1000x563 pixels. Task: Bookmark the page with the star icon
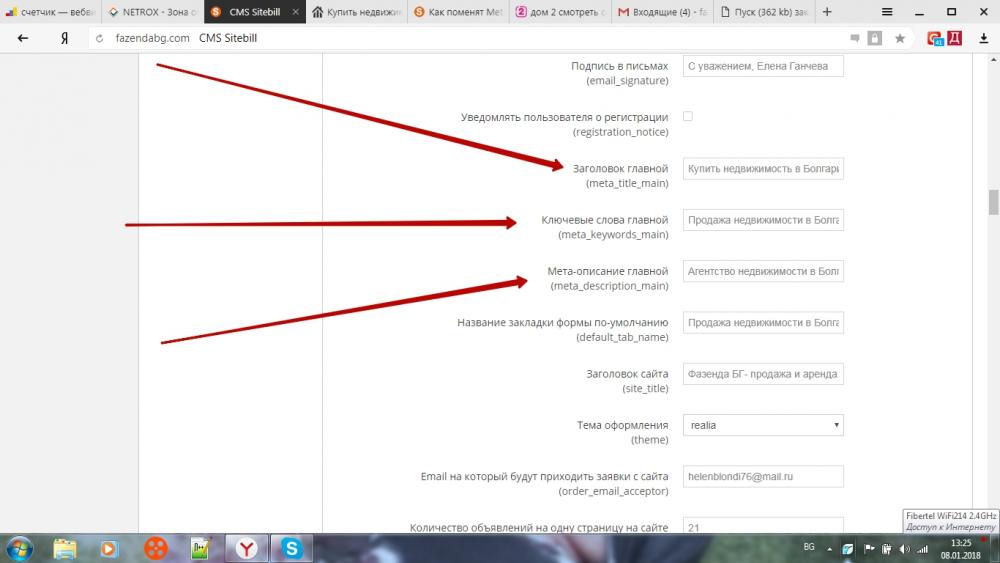click(900, 38)
